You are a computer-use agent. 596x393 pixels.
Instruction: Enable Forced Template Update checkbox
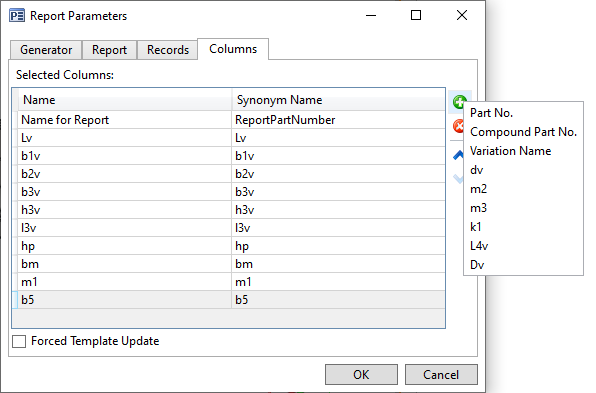coord(19,341)
